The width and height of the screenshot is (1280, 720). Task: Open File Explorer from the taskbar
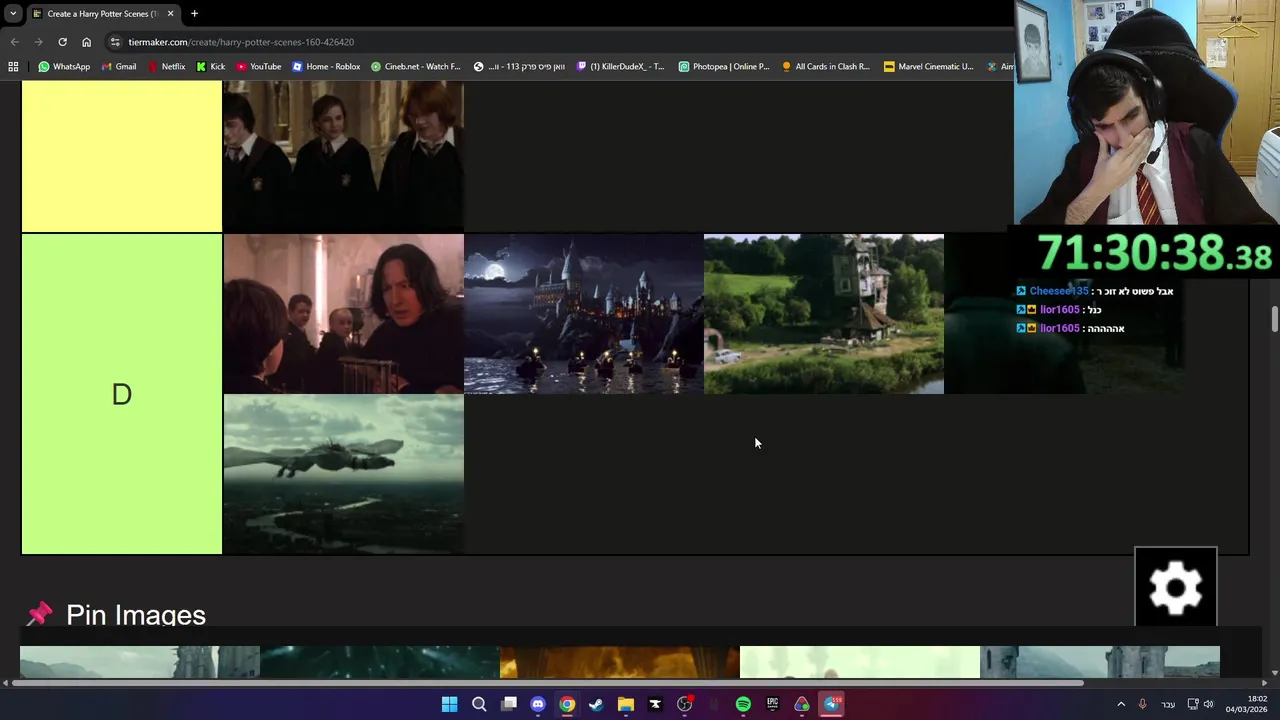click(x=626, y=704)
